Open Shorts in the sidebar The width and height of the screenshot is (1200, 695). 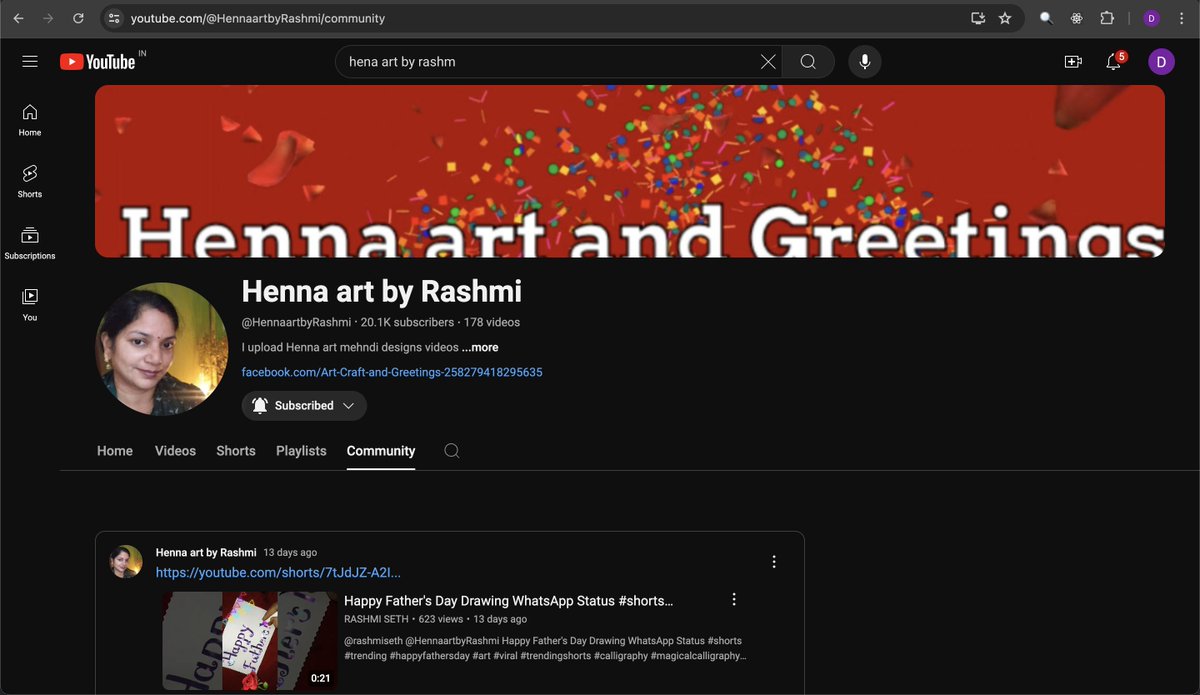(x=30, y=182)
